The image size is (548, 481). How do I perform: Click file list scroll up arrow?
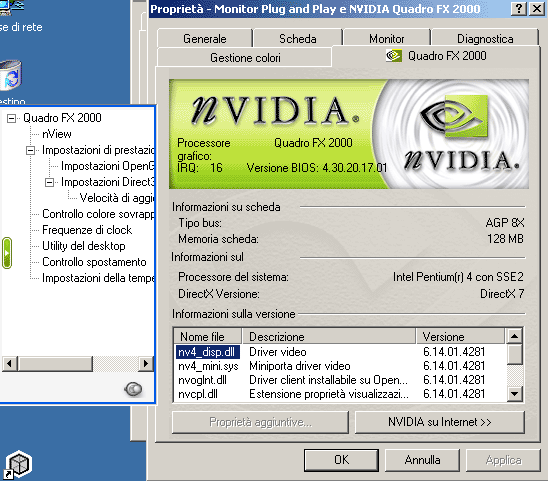click(x=514, y=337)
